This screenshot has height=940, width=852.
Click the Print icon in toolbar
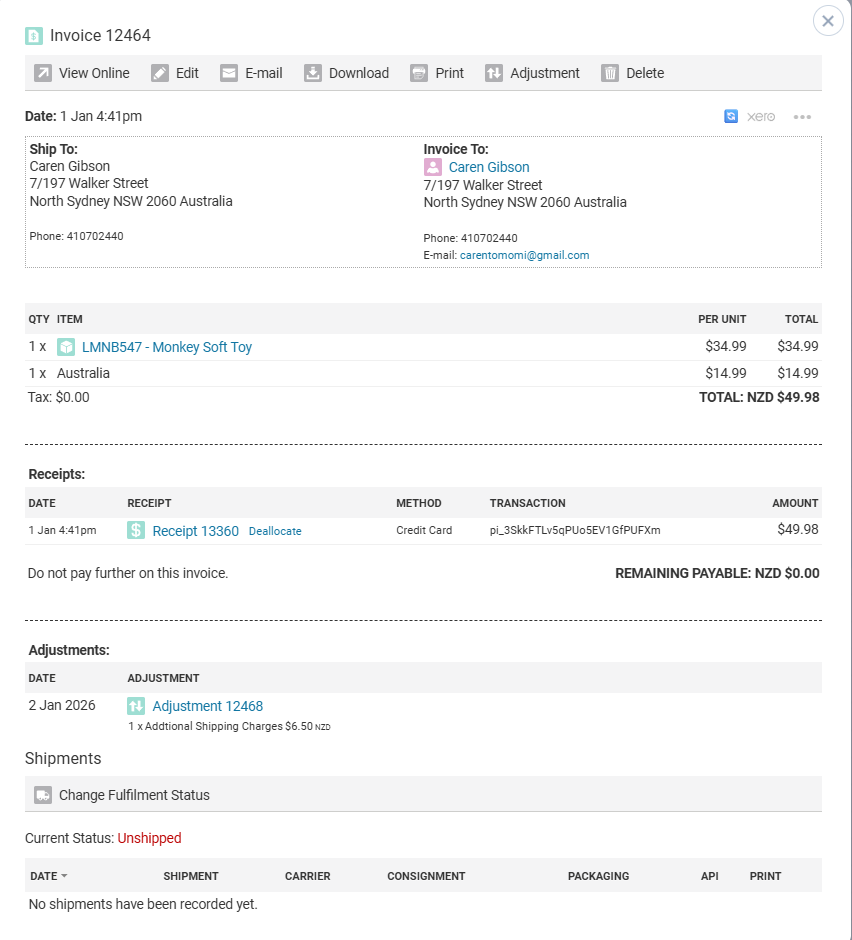[420, 73]
